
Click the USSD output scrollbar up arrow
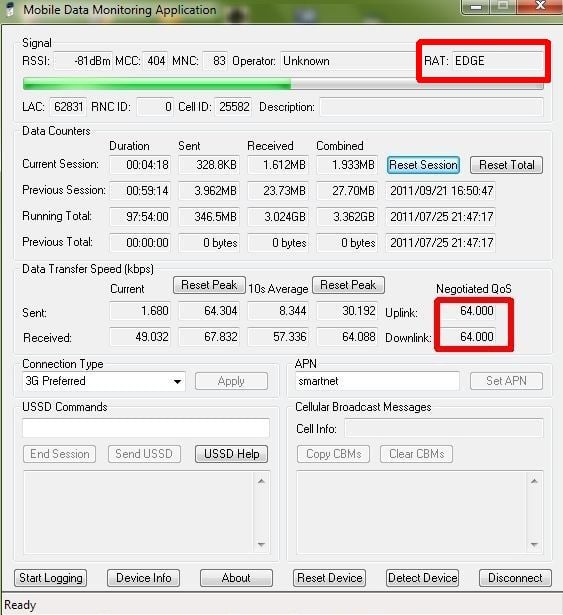(261, 481)
